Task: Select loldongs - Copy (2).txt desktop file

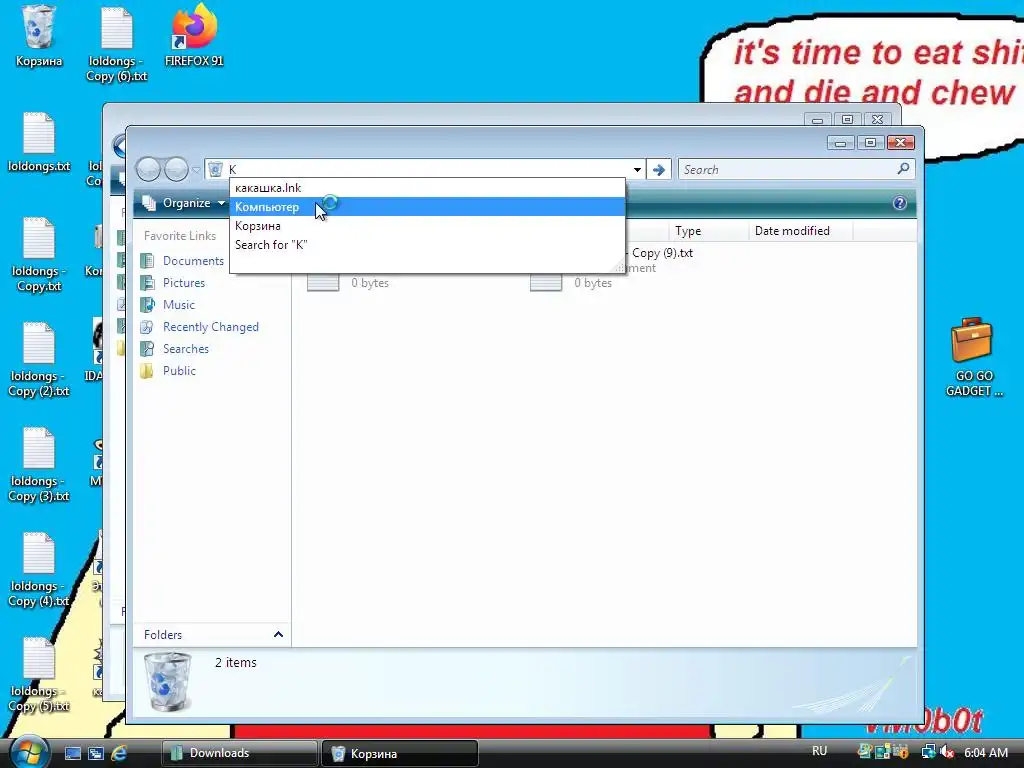Action: [x=39, y=359]
